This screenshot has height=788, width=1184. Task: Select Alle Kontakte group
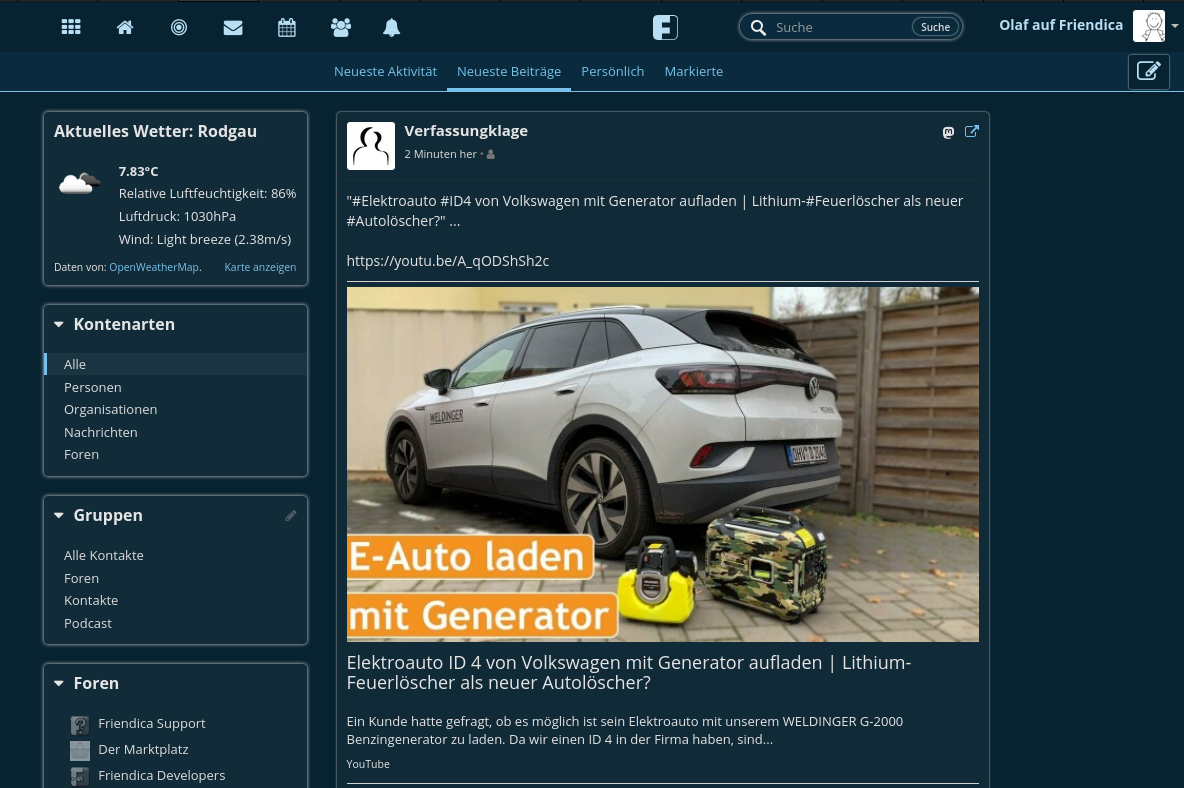tap(103, 556)
